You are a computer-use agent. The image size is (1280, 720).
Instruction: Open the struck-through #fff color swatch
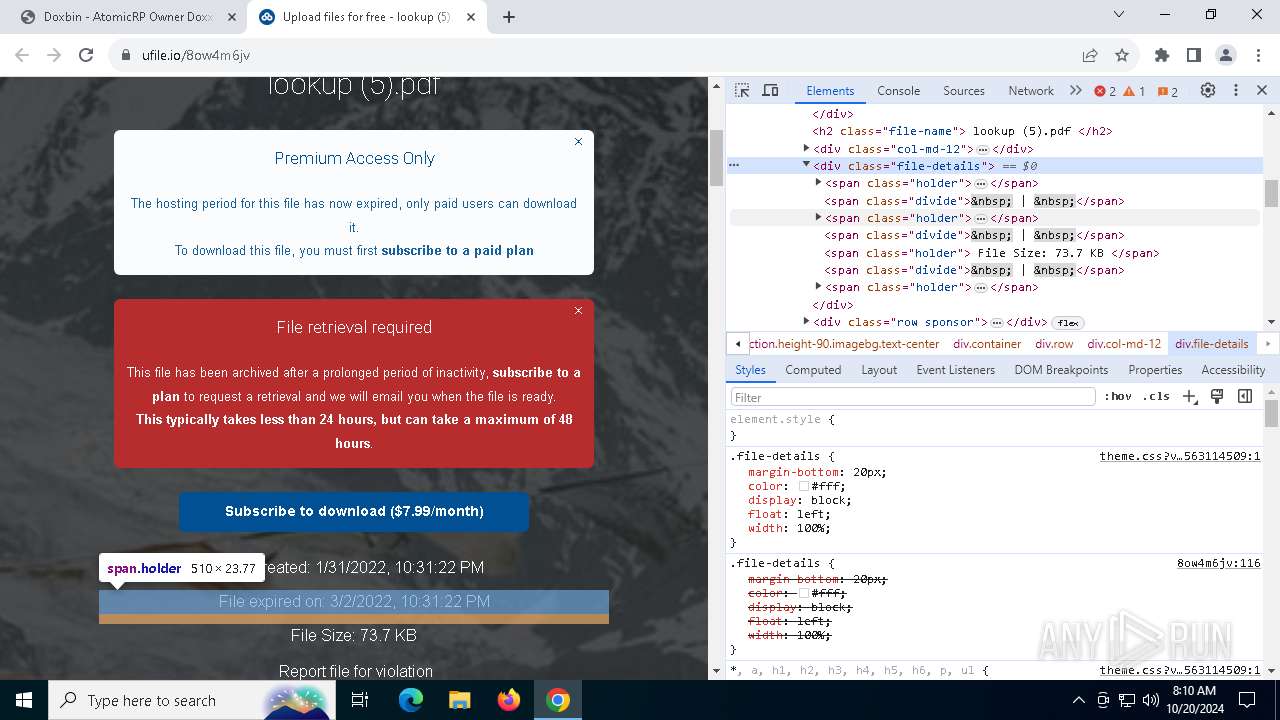click(803, 593)
